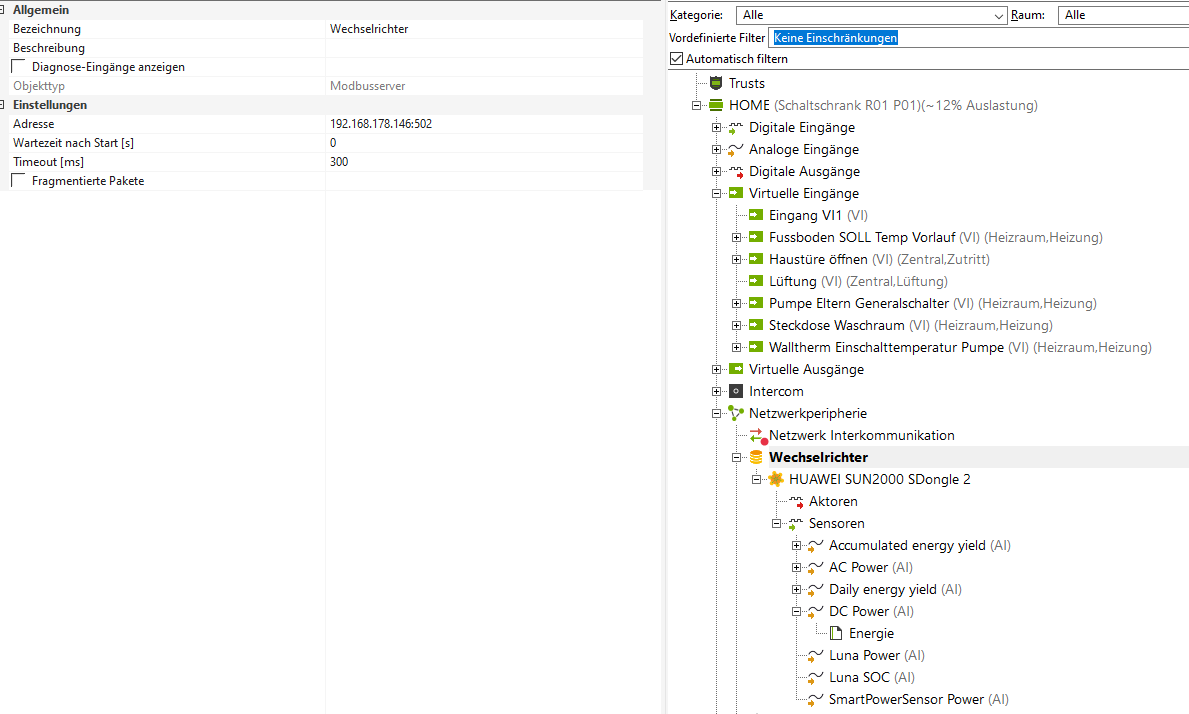Select Luna SOC sensor in tree

coord(858,677)
